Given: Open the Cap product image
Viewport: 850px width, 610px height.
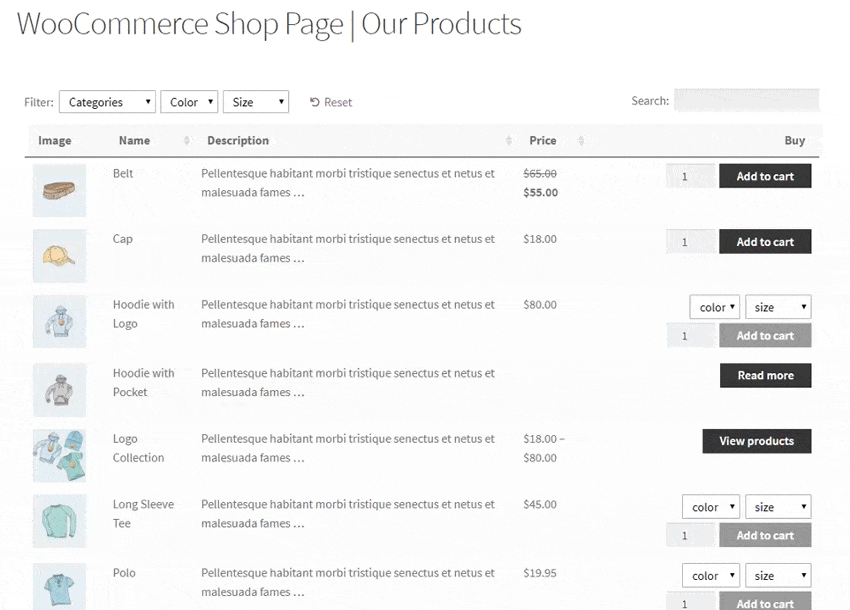Looking at the screenshot, I should pyautogui.click(x=59, y=255).
